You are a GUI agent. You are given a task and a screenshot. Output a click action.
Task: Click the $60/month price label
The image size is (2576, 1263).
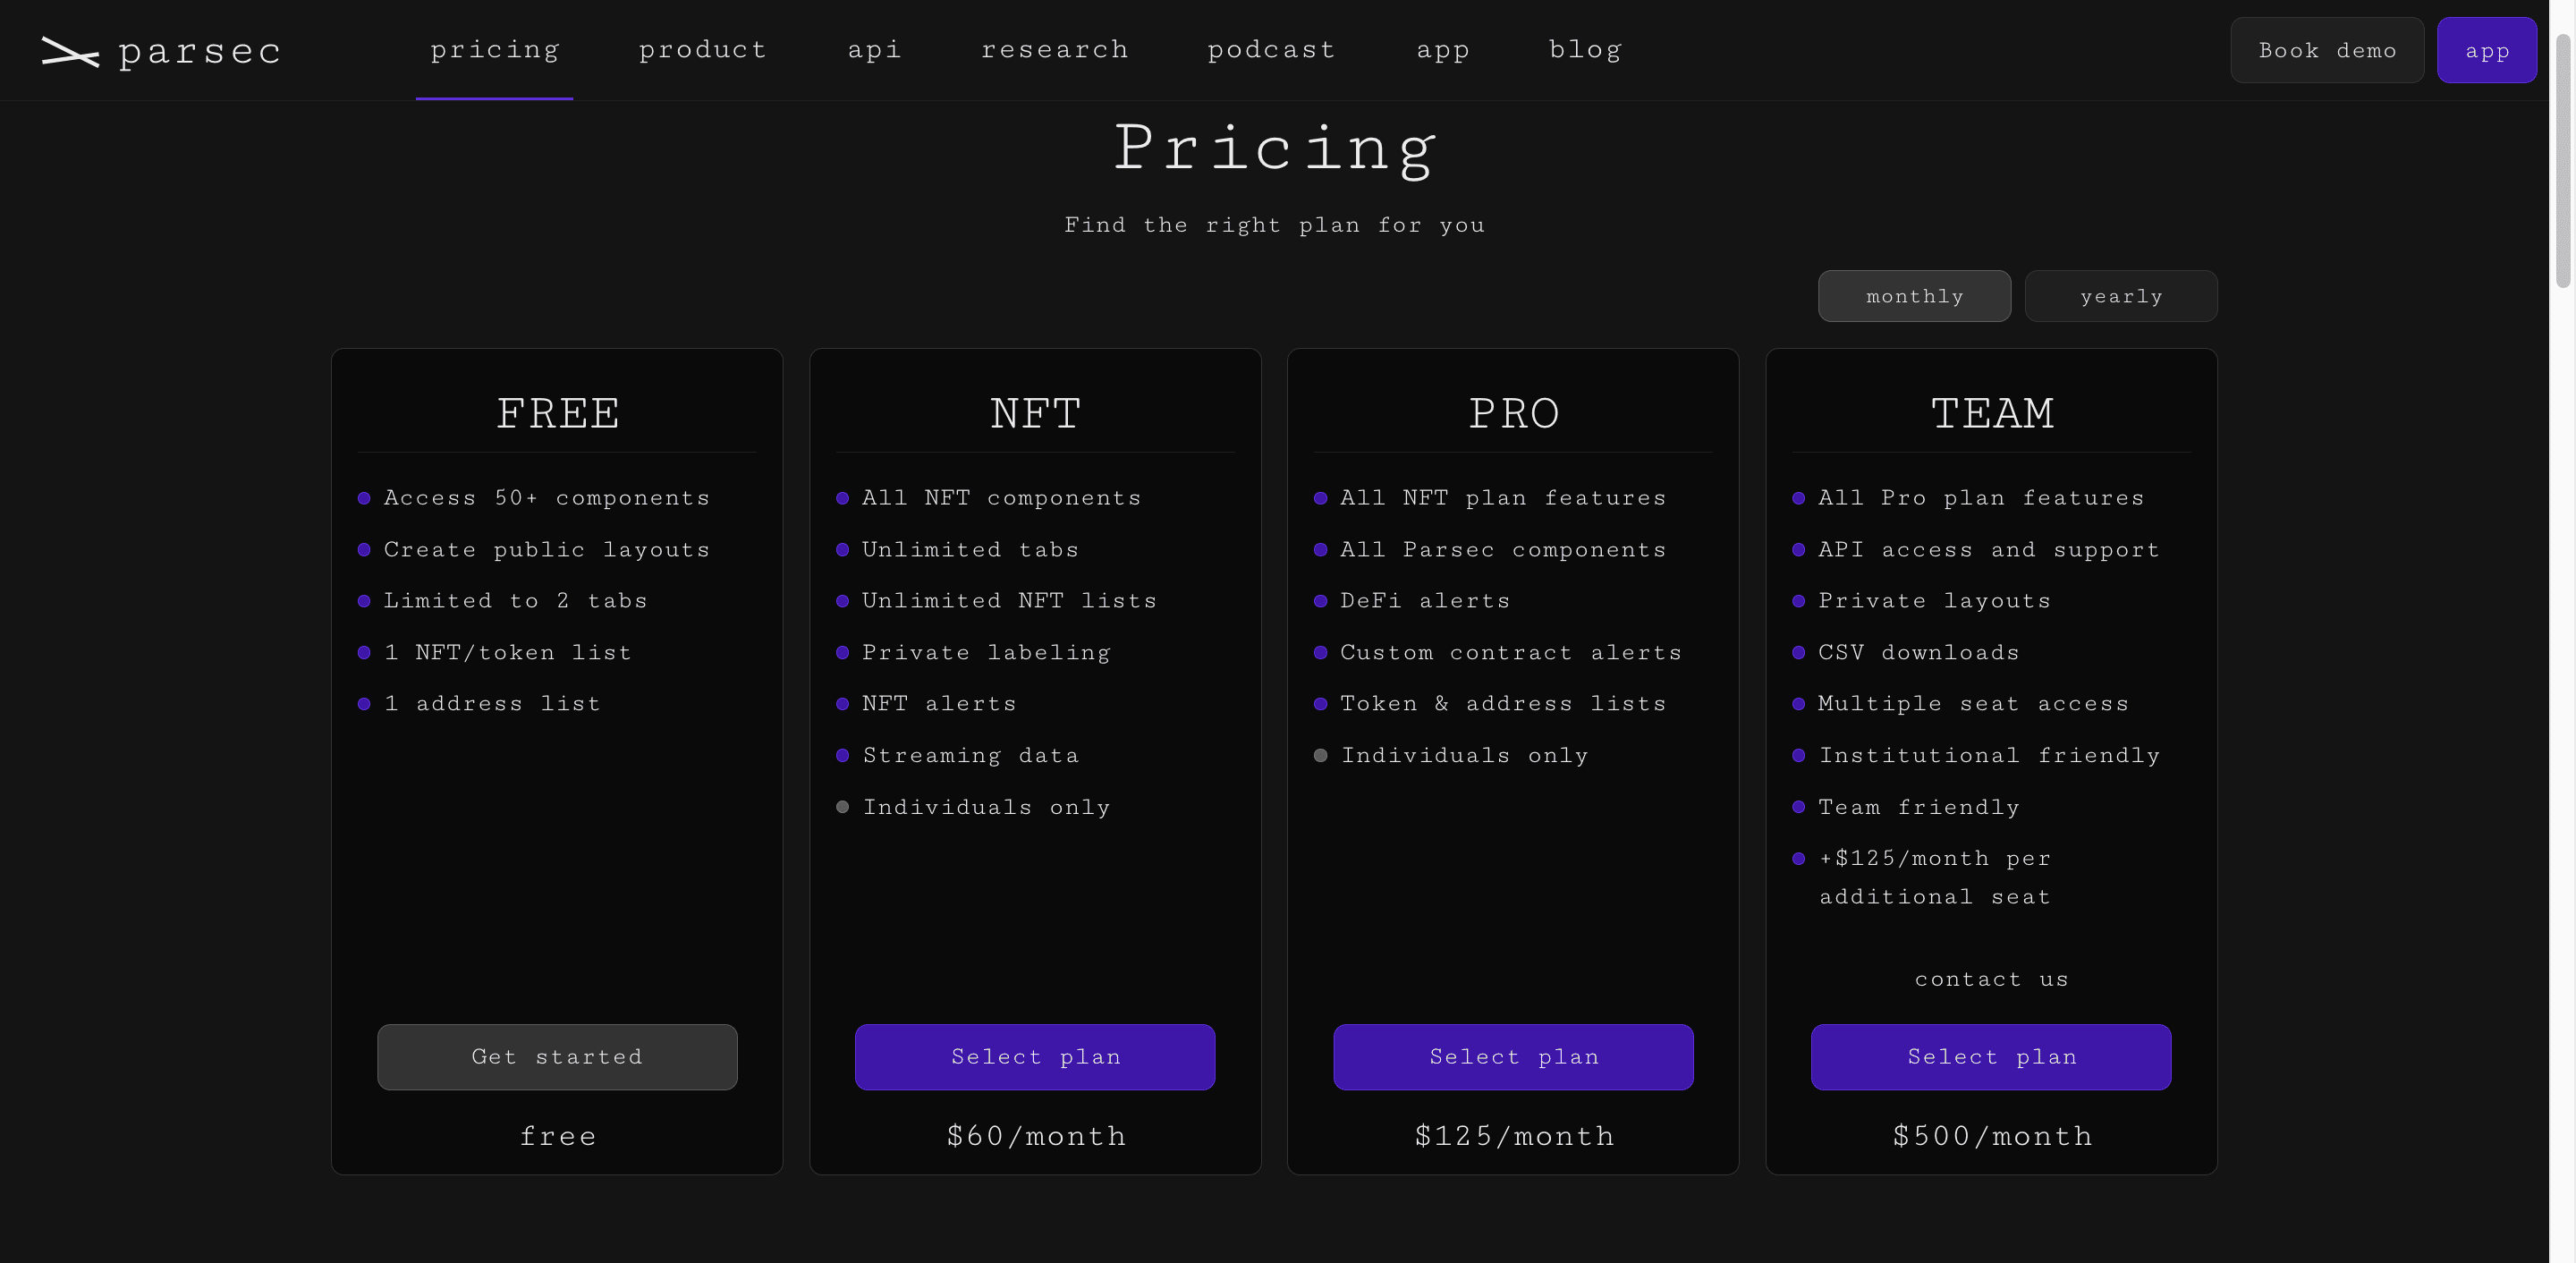coord(1035,1135)
